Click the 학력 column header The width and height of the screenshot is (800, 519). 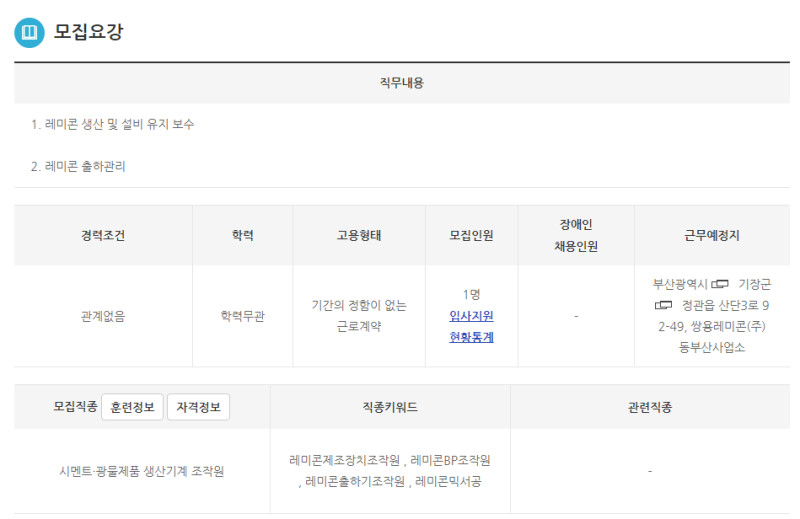(x=242, y=236)
